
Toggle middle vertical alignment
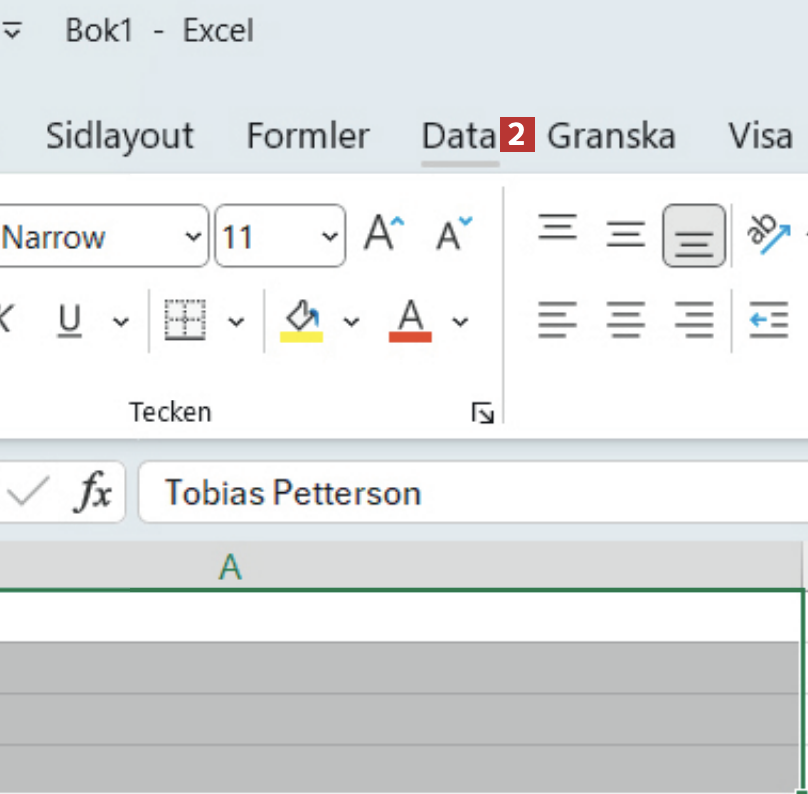[626, 236]
